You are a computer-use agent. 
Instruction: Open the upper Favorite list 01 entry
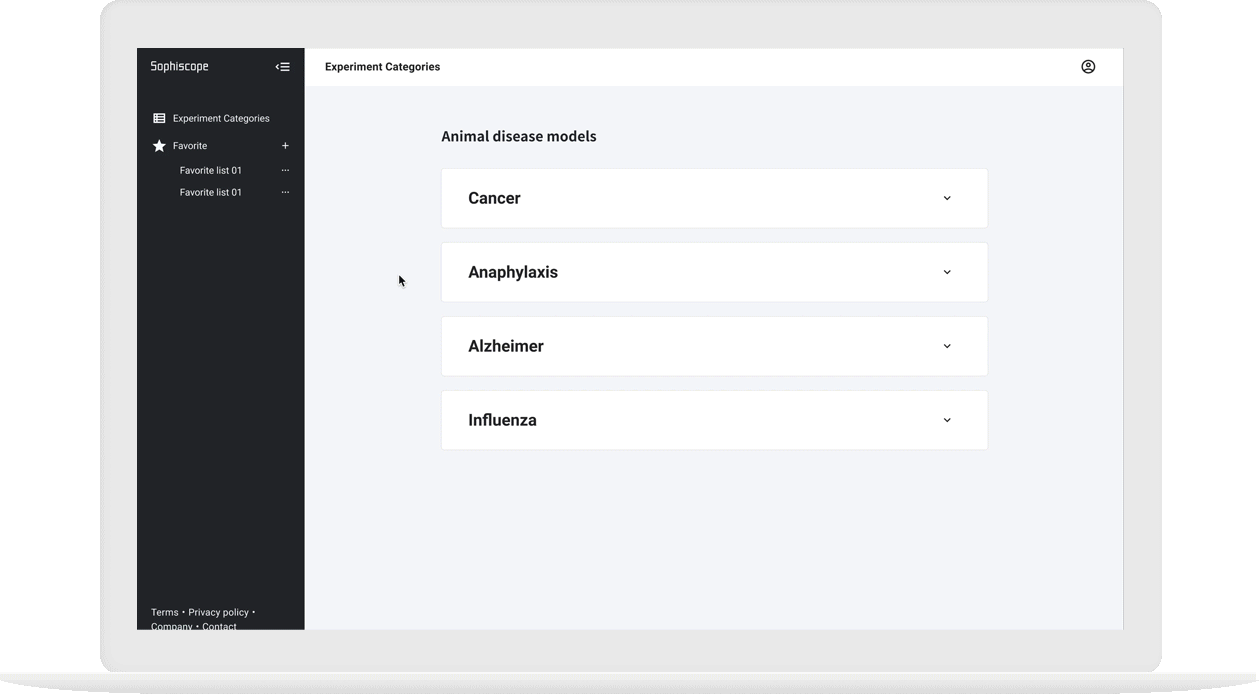click(x=211, y=171)
